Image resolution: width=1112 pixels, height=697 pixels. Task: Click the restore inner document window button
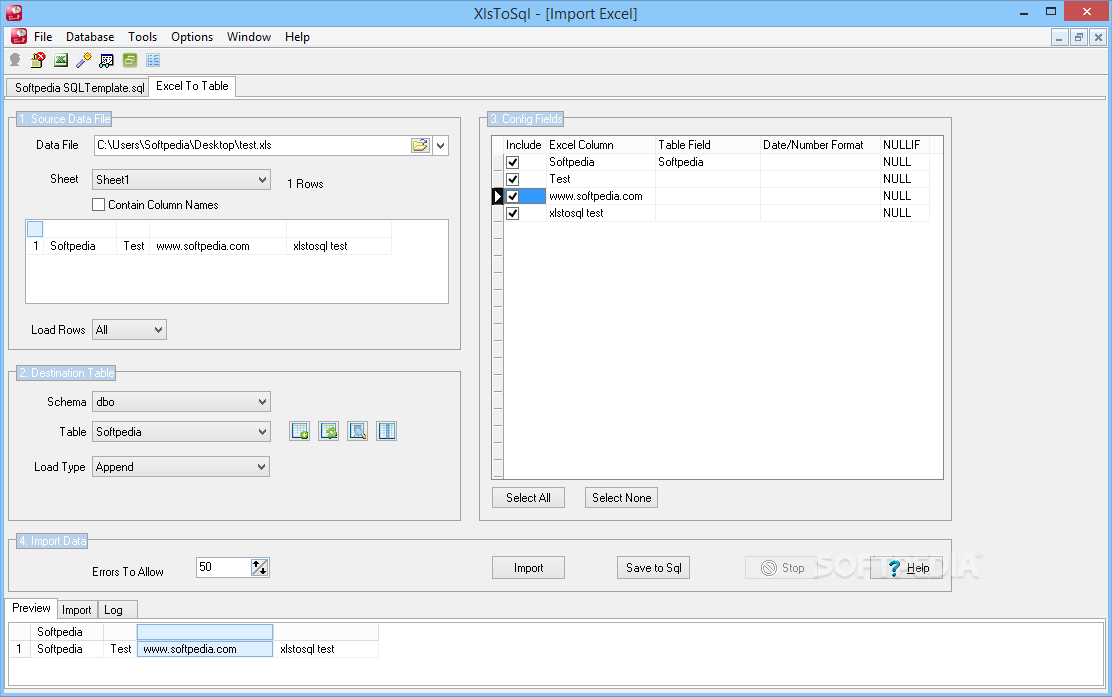[x=1079, y=38]
